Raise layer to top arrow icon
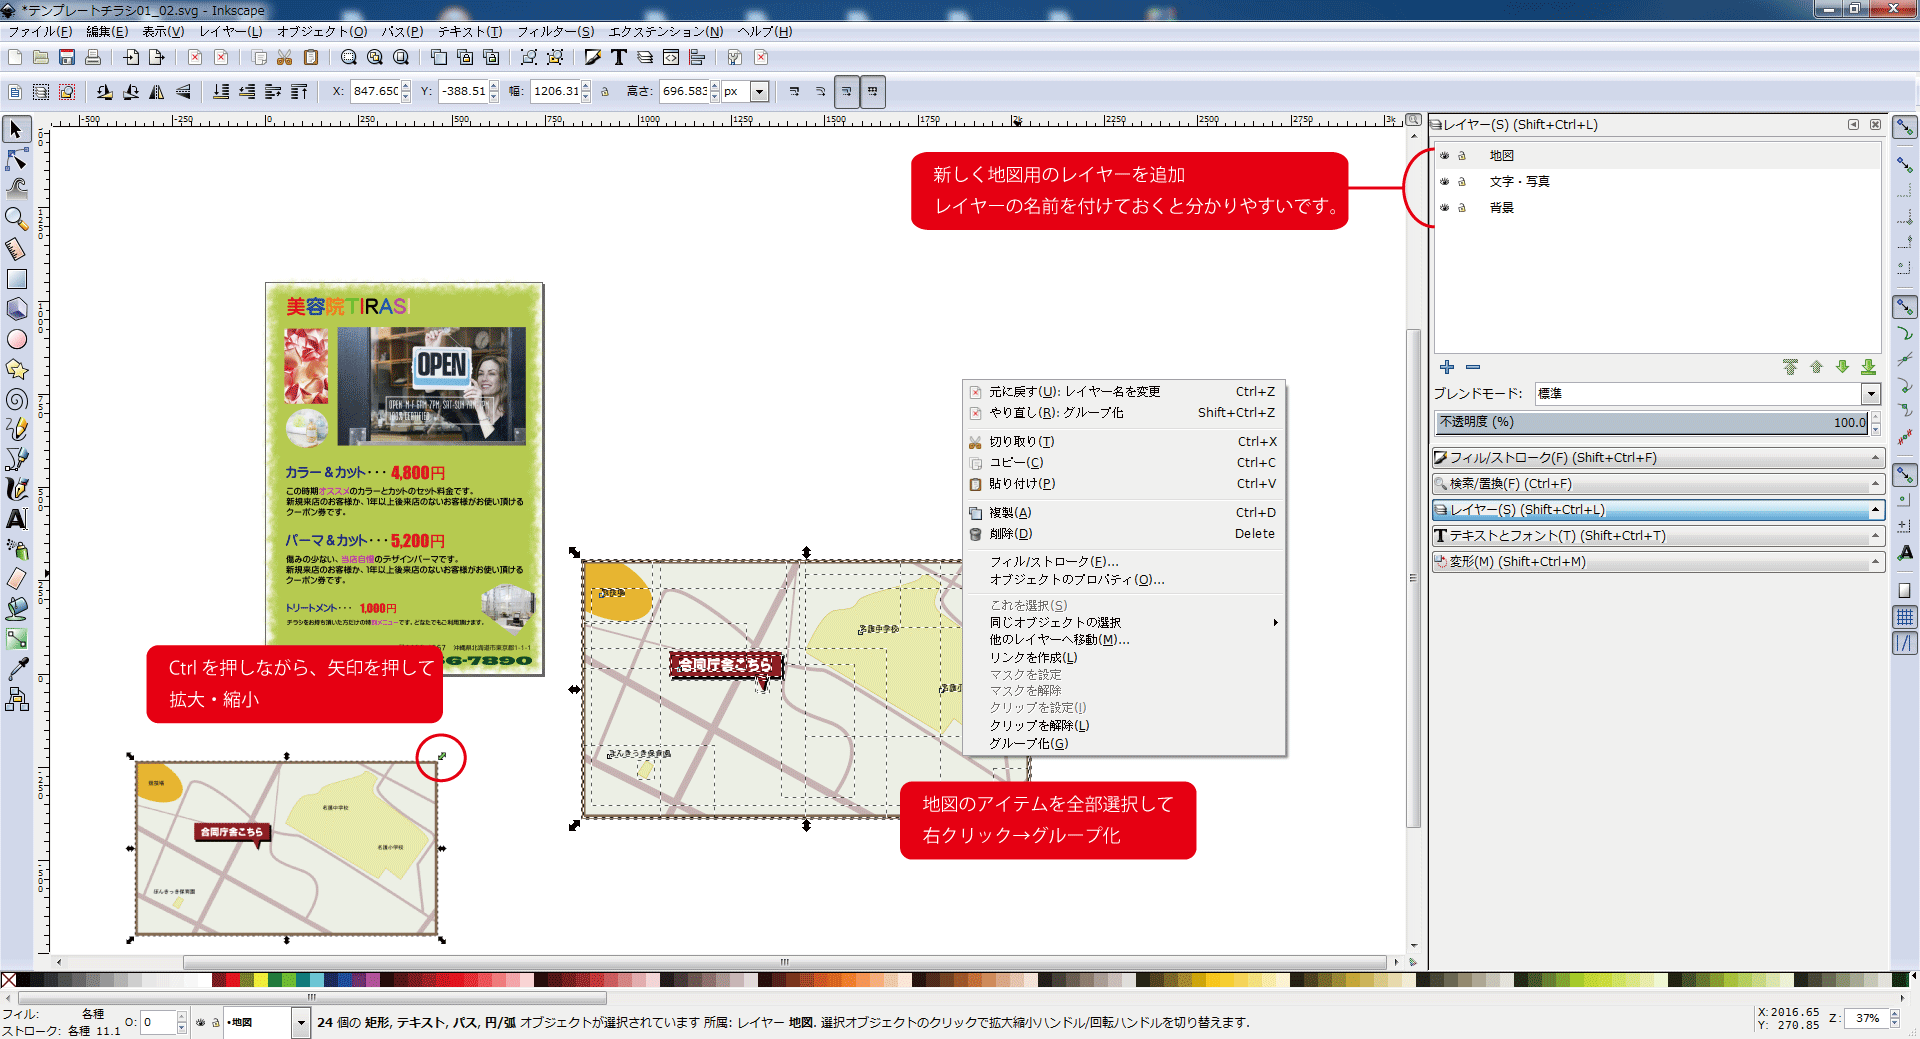Screen dimensions: 1920x1039 (1790, 367)
